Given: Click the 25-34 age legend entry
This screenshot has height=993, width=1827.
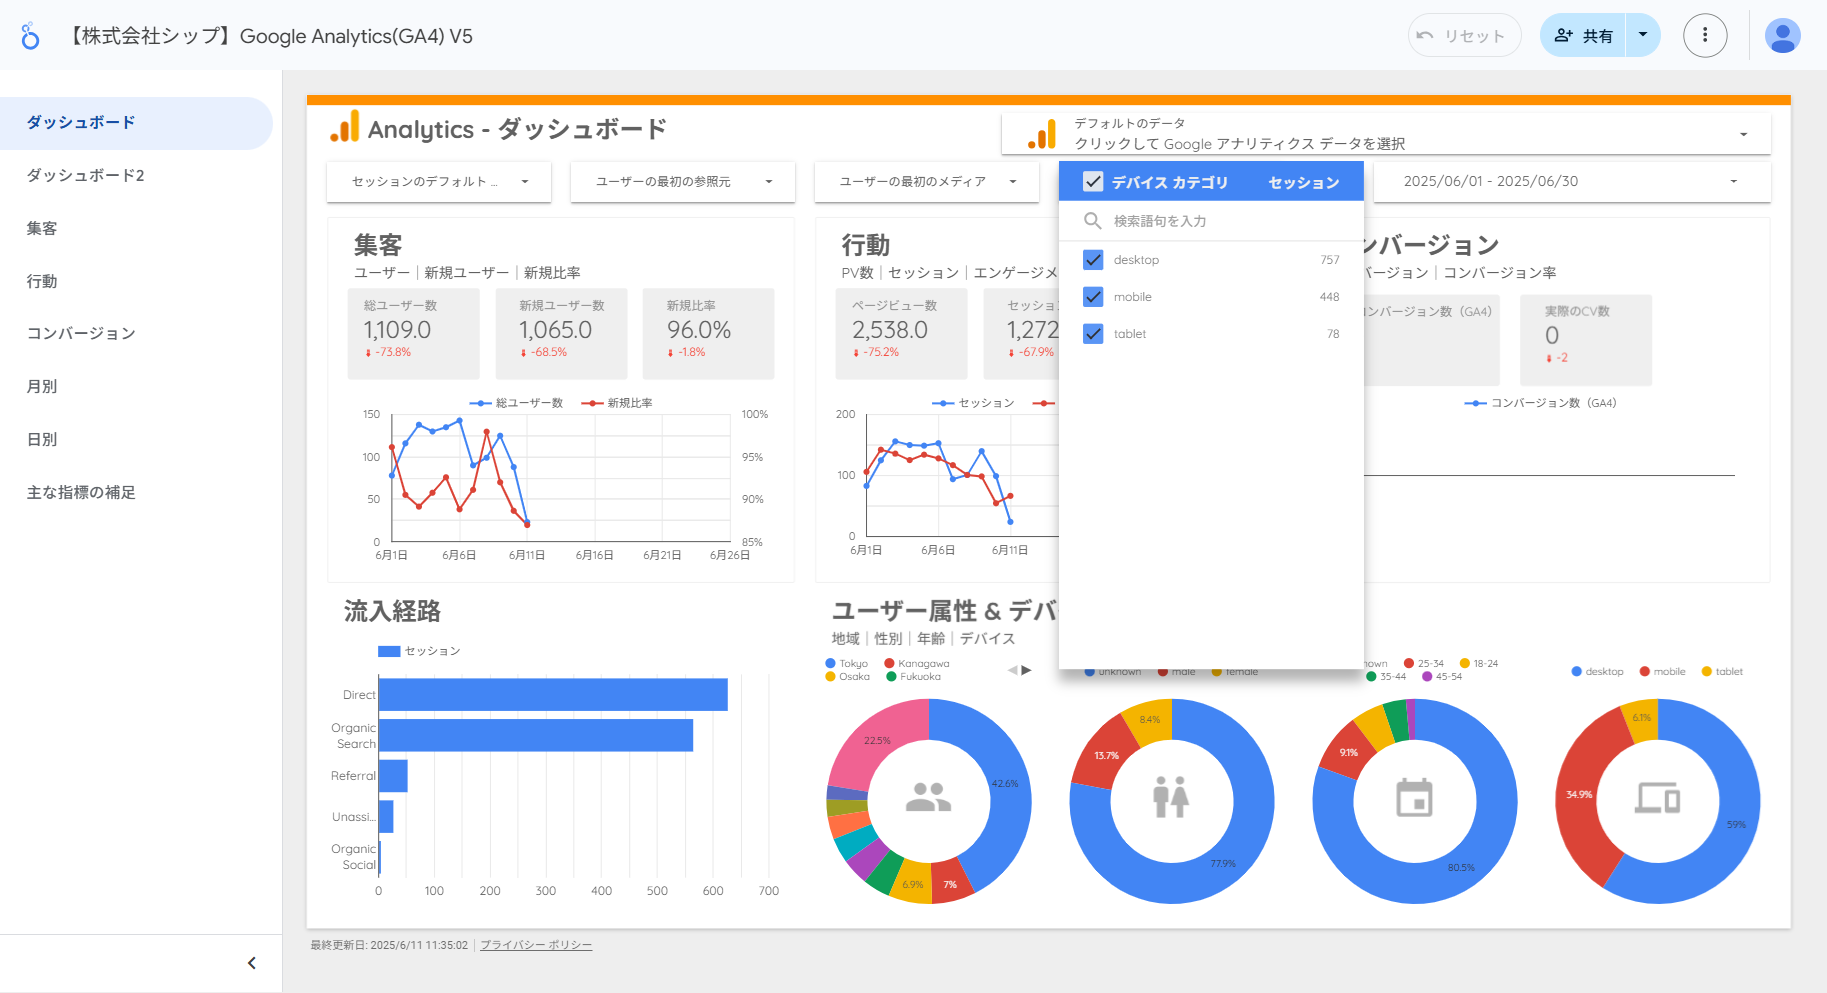Looking at the screenshot, I should [1424, 663].
